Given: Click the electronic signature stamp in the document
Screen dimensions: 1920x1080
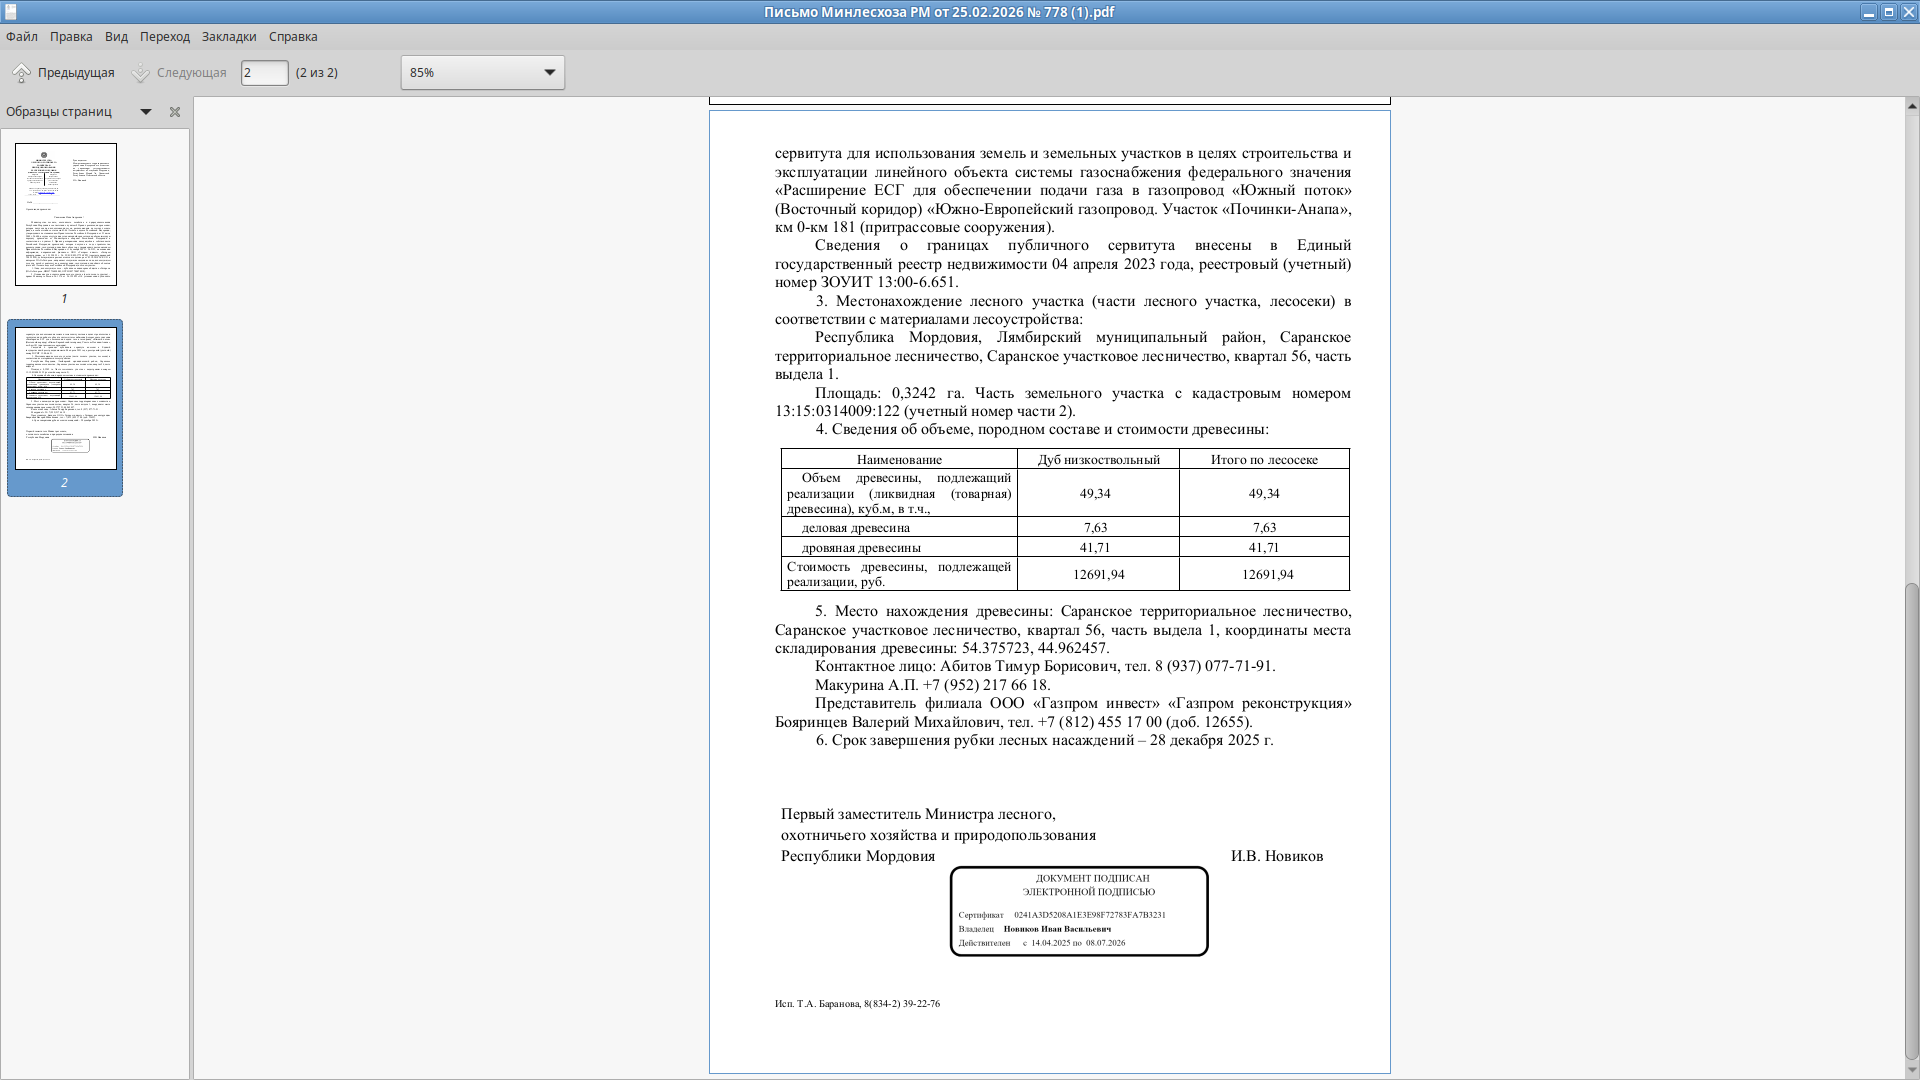Looking at the screenshot, I should [1079, 911].
